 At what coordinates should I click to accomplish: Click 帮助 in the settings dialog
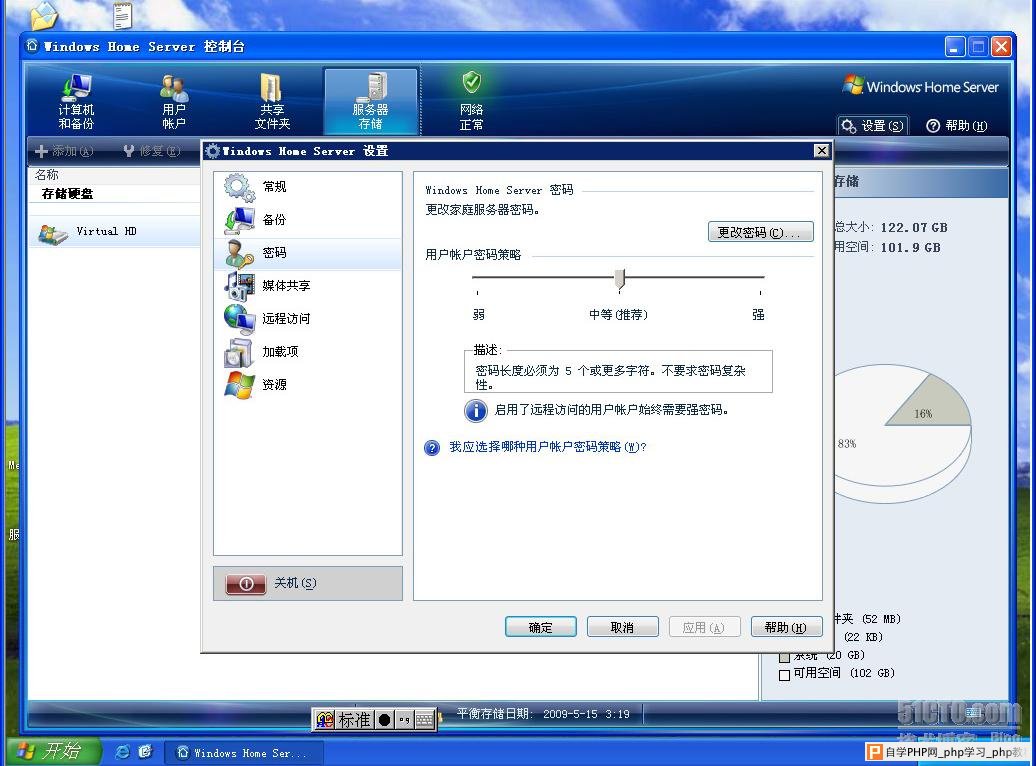coord(786,627)
